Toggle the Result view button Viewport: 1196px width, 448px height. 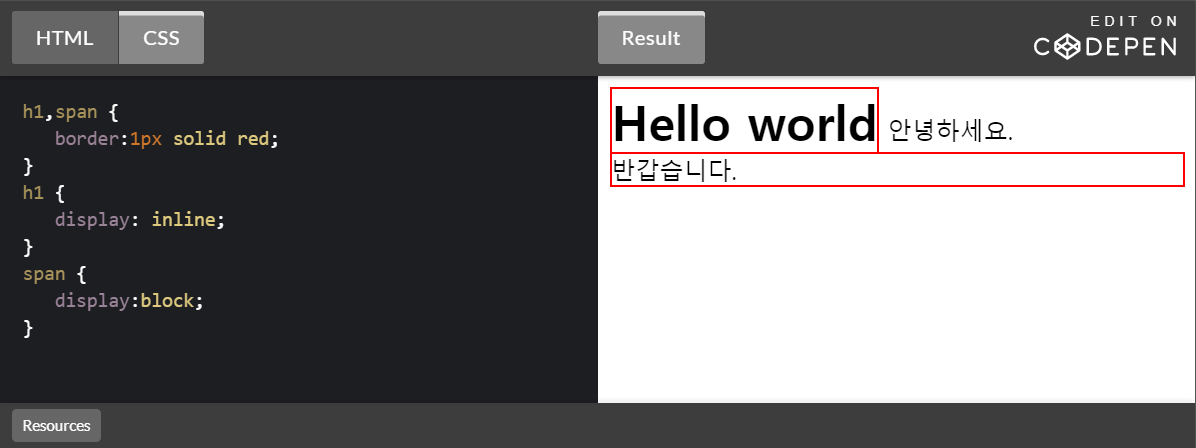[x=651, y=39]
